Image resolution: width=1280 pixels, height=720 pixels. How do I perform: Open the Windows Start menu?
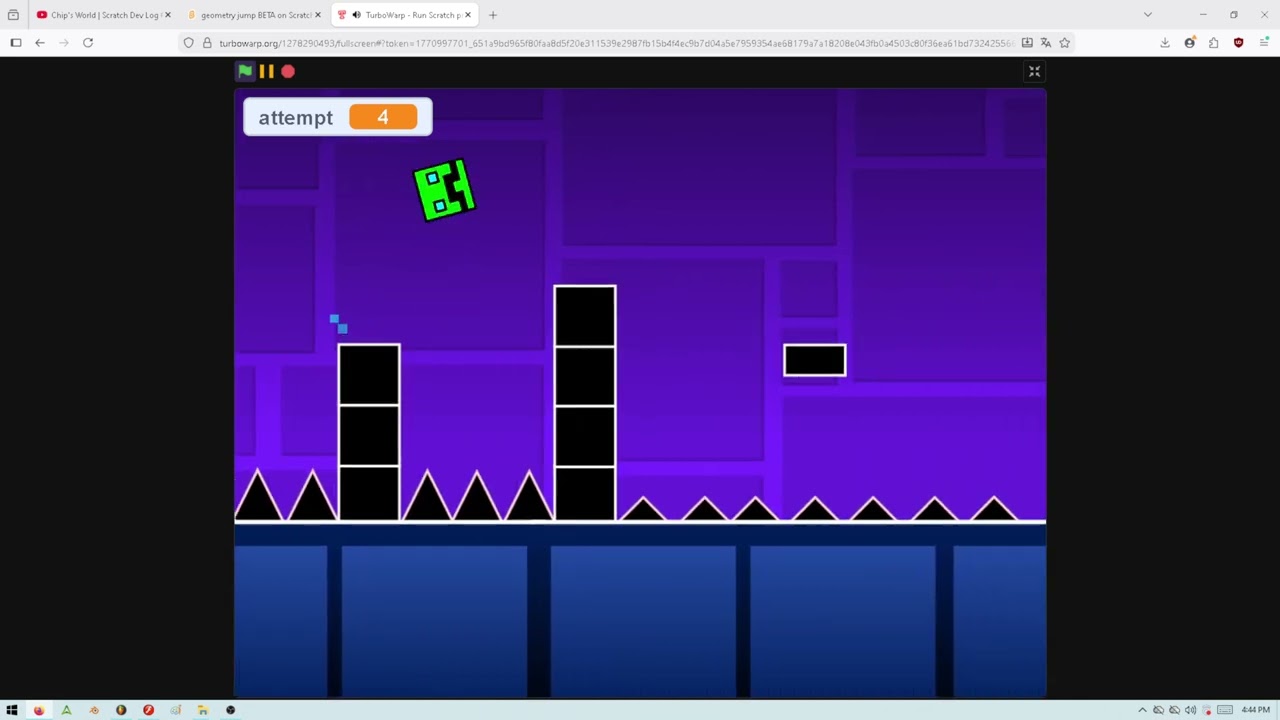click(x=12, y=710)
